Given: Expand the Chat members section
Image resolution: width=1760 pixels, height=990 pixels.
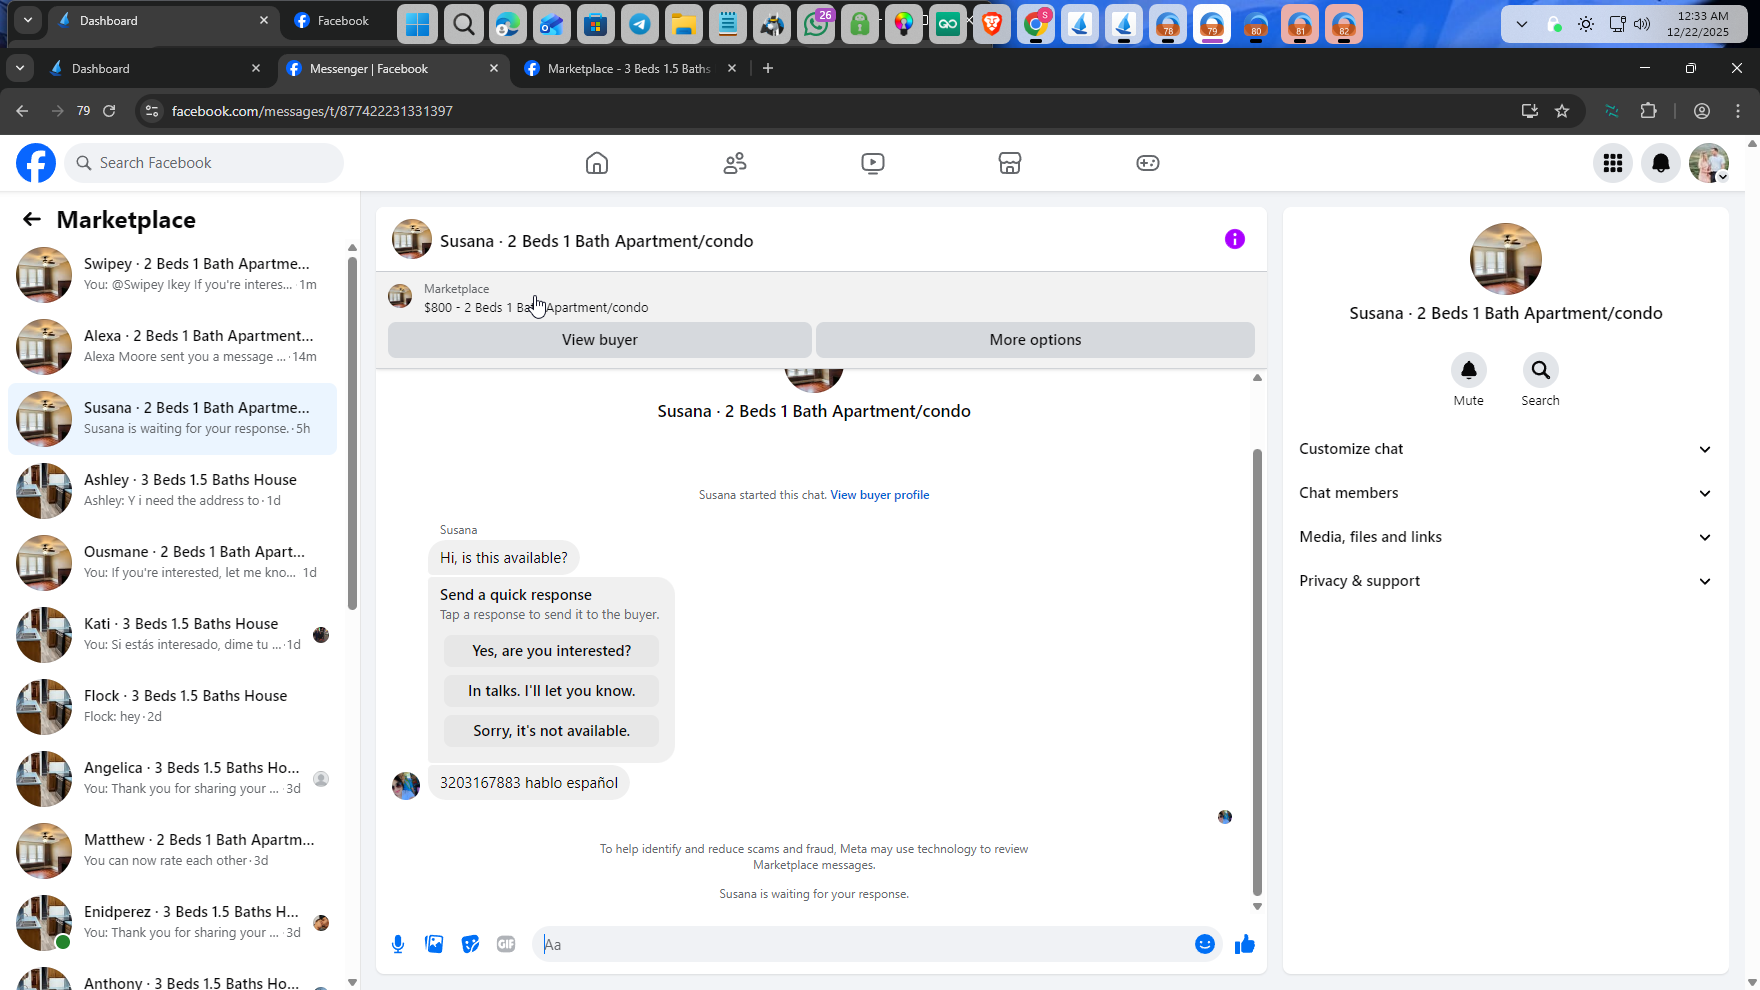Looking at the screenshot, I should click(x=1506, y=493).
